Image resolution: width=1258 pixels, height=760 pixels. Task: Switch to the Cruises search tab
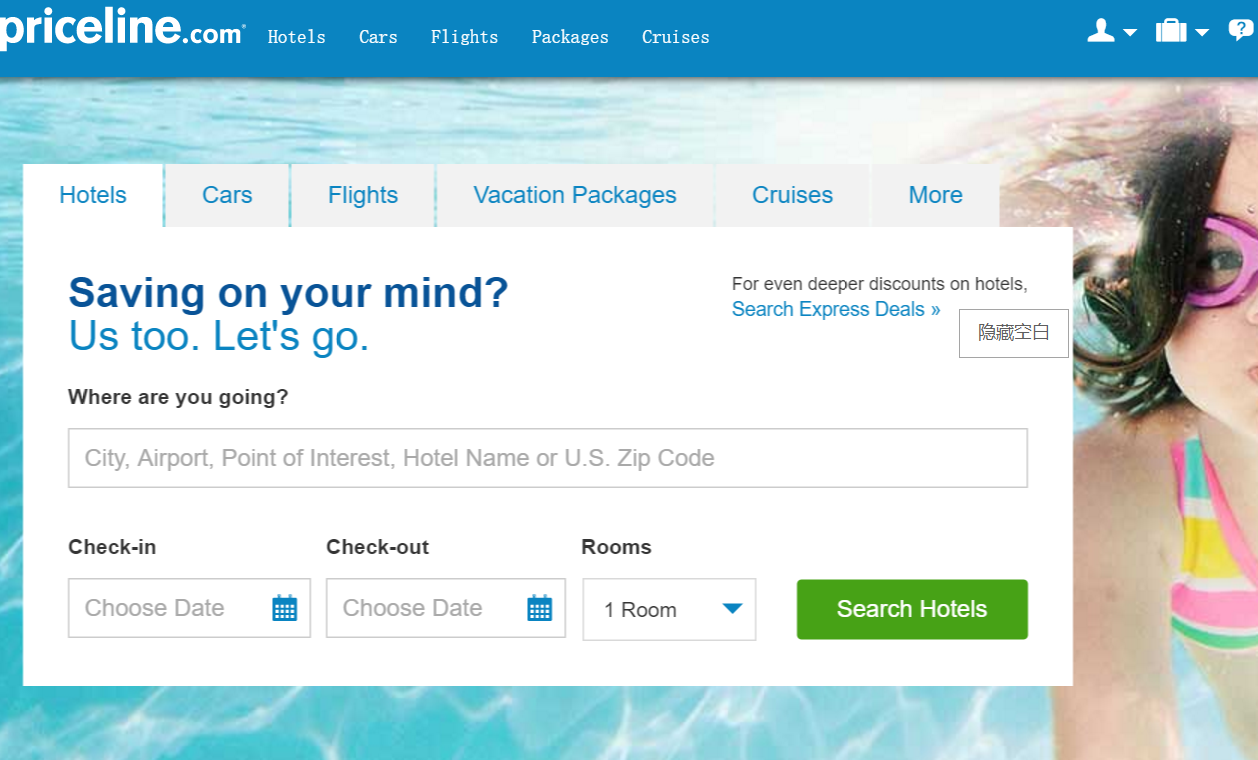pos(792,195)
